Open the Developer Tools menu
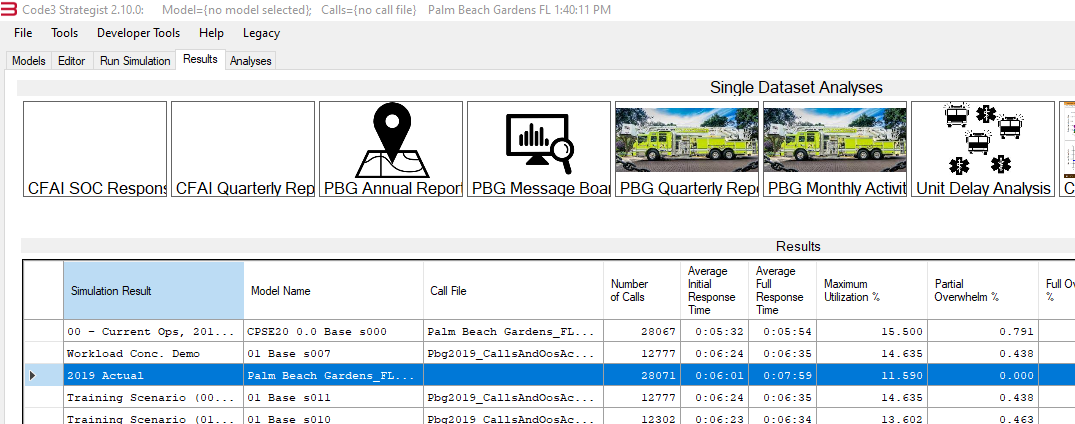The image size is (1075, 424). click(x=138, y=33)
